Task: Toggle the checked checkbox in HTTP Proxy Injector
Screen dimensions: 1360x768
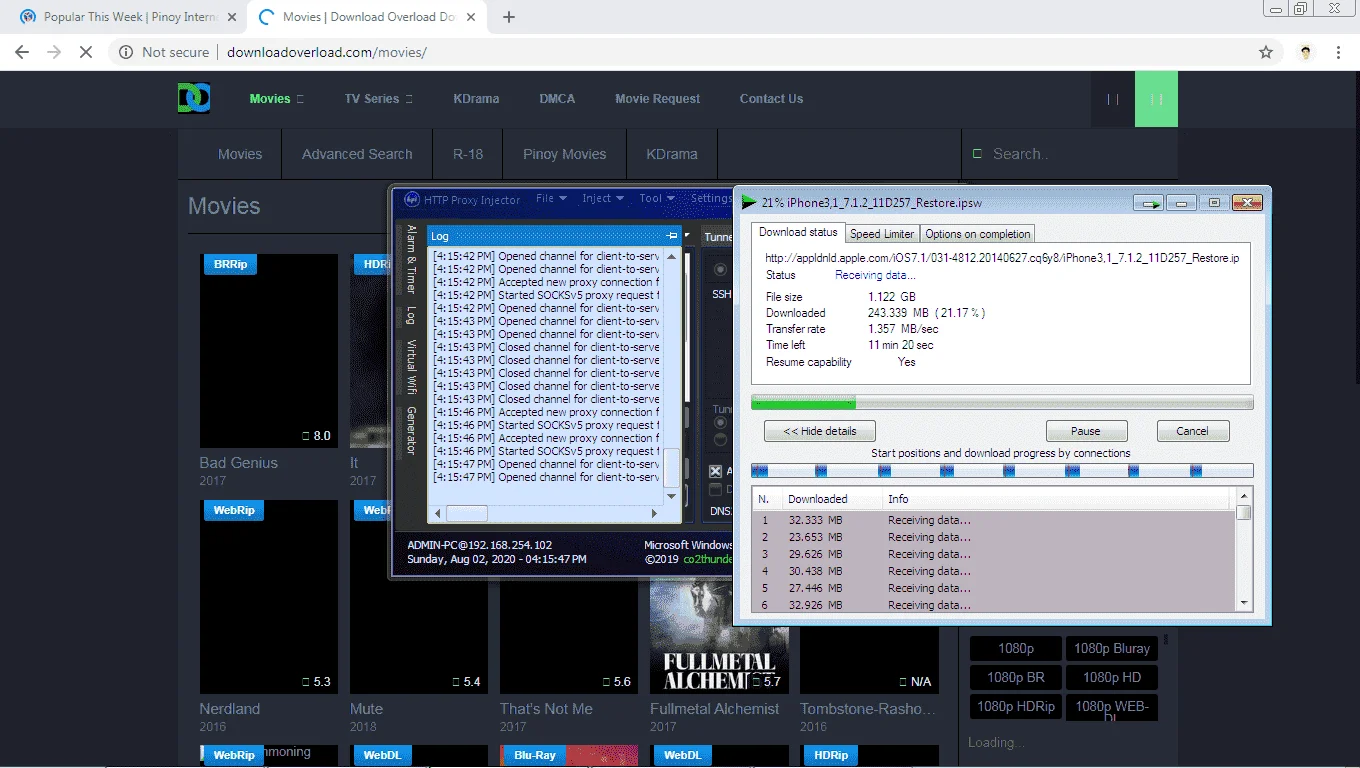Action: pyautogui.click(x=715, y=471)
